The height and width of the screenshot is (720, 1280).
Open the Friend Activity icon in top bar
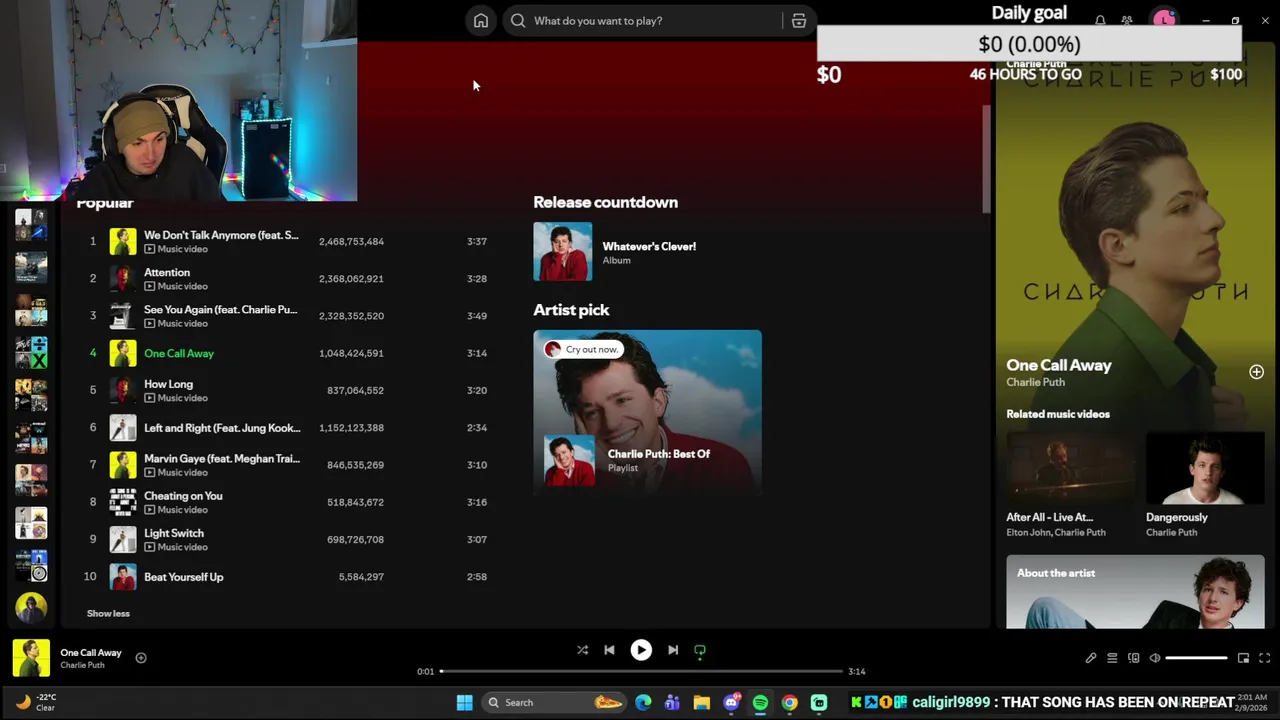pos(1127,20)
